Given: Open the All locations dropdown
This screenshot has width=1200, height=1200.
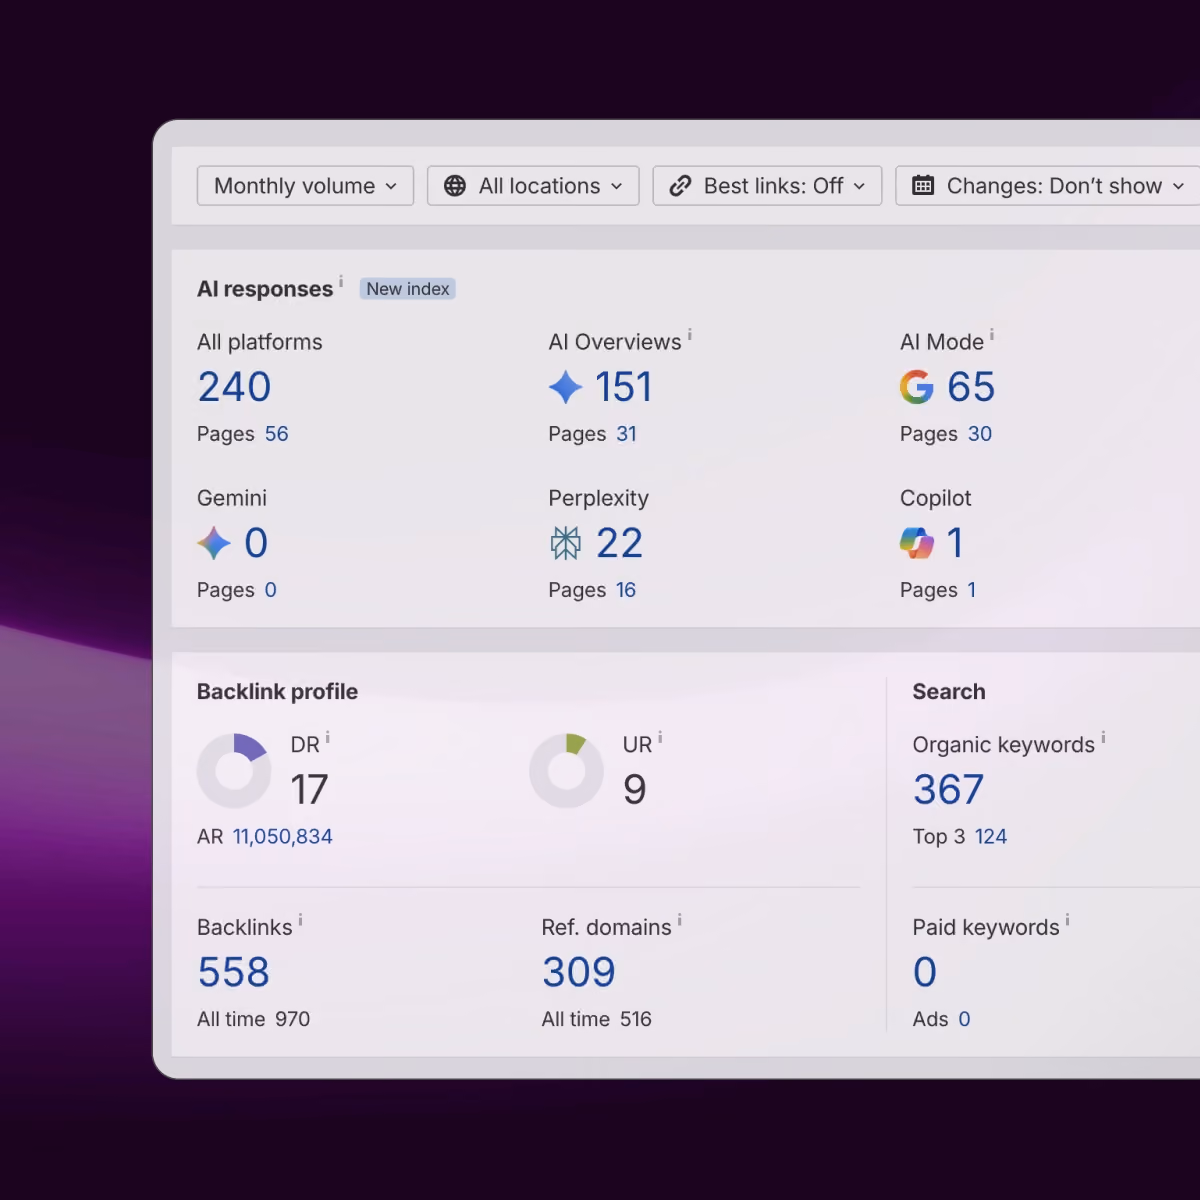Looking at the screenshot, I should (533, 186).
